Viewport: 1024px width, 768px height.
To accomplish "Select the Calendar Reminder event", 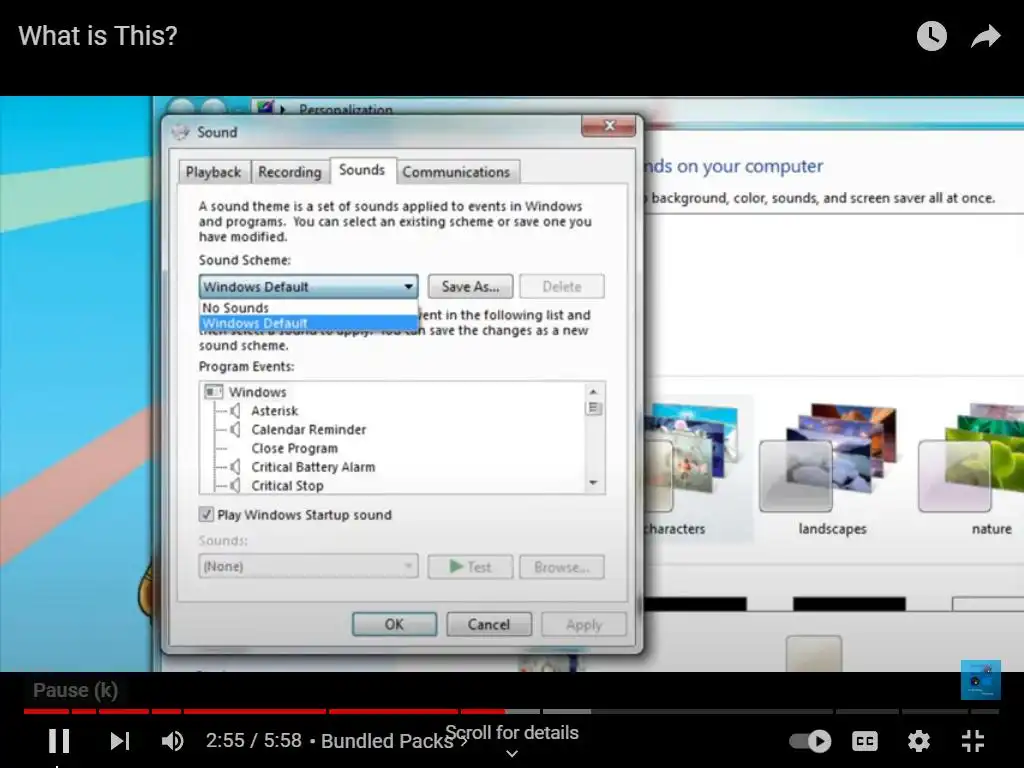I will pos(309,430).
